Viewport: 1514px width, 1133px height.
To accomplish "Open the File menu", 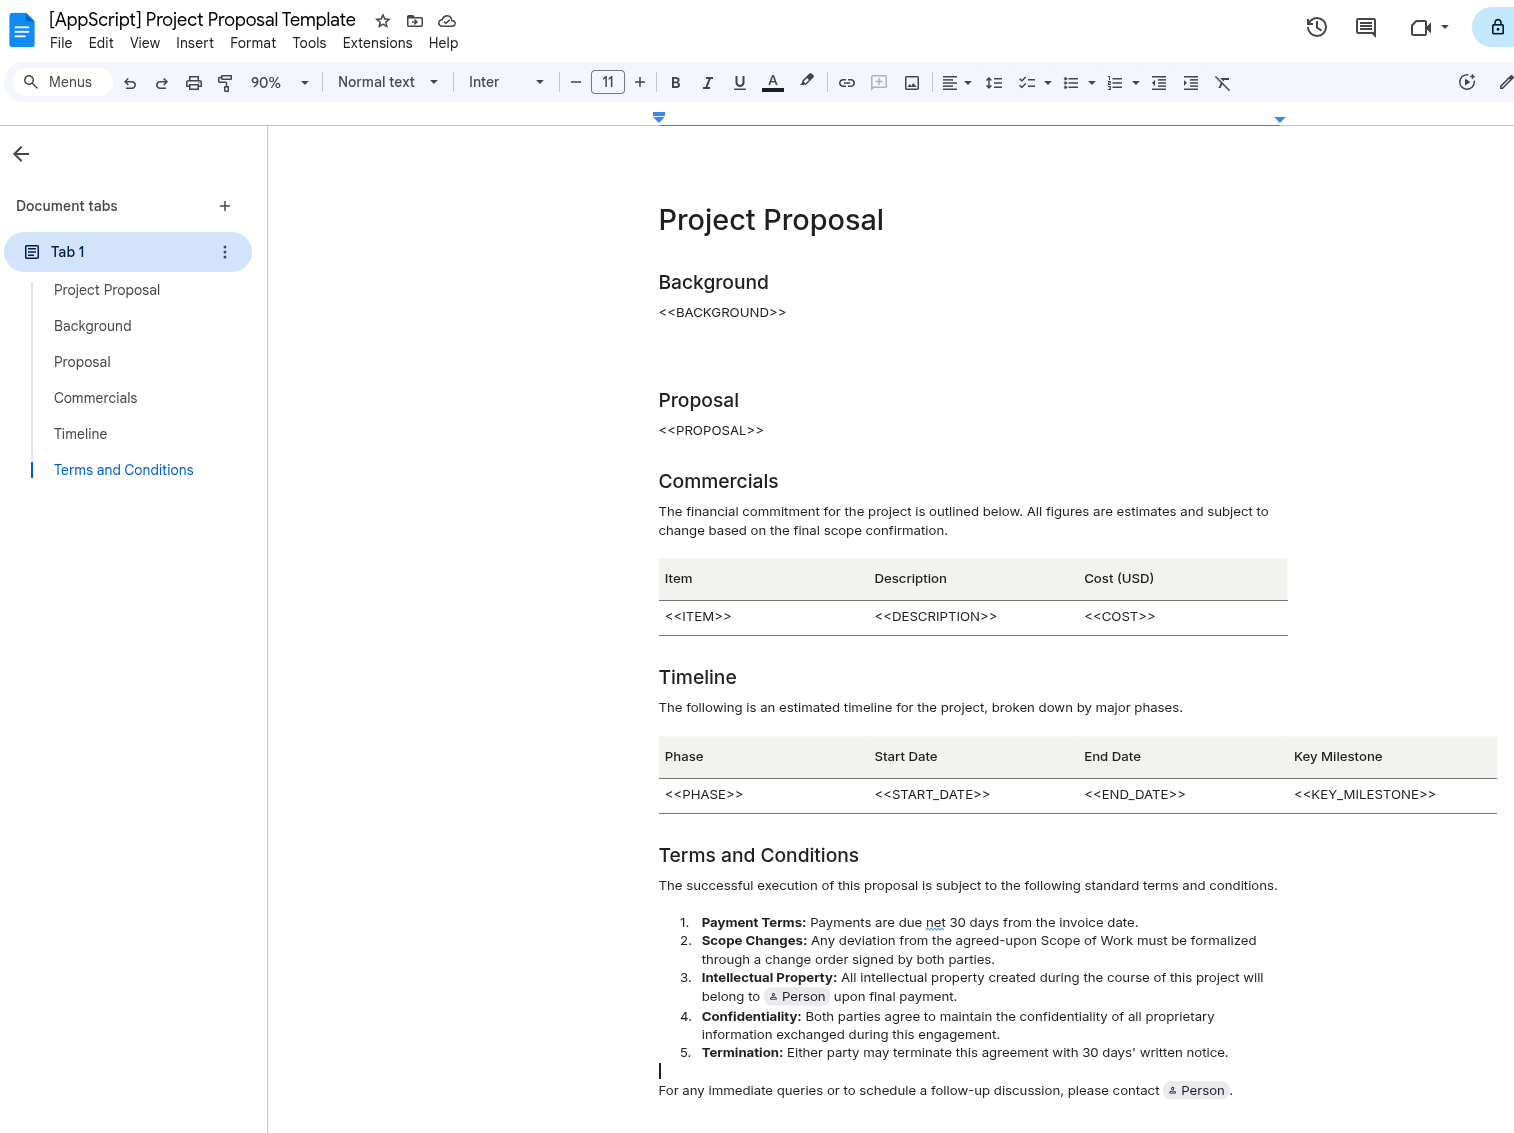I will pos(61,43).
